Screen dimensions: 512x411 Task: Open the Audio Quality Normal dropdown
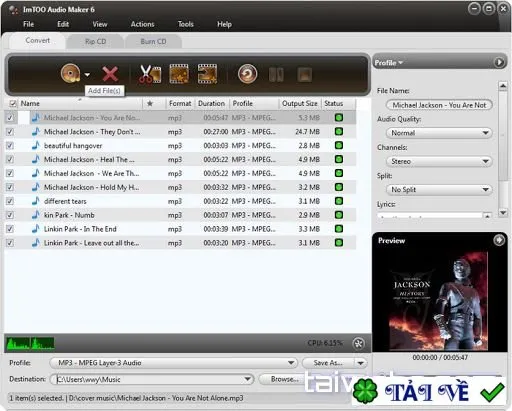pos(439,133)
